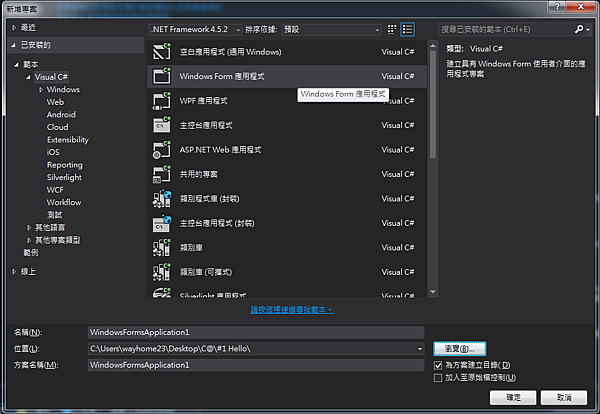Click the 共用的專案 shared project icon
Viewport: 600px width, 414px height.
click(x=162, y=174)
